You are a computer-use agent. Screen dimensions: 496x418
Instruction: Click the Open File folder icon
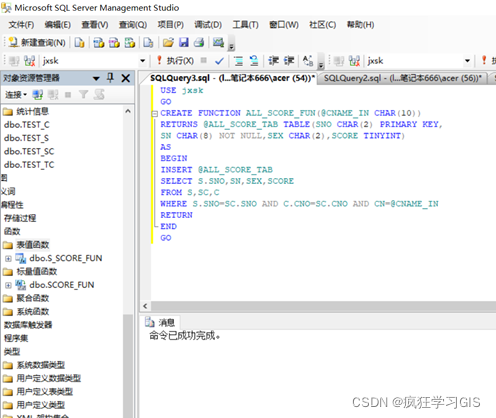click(168, 42)
